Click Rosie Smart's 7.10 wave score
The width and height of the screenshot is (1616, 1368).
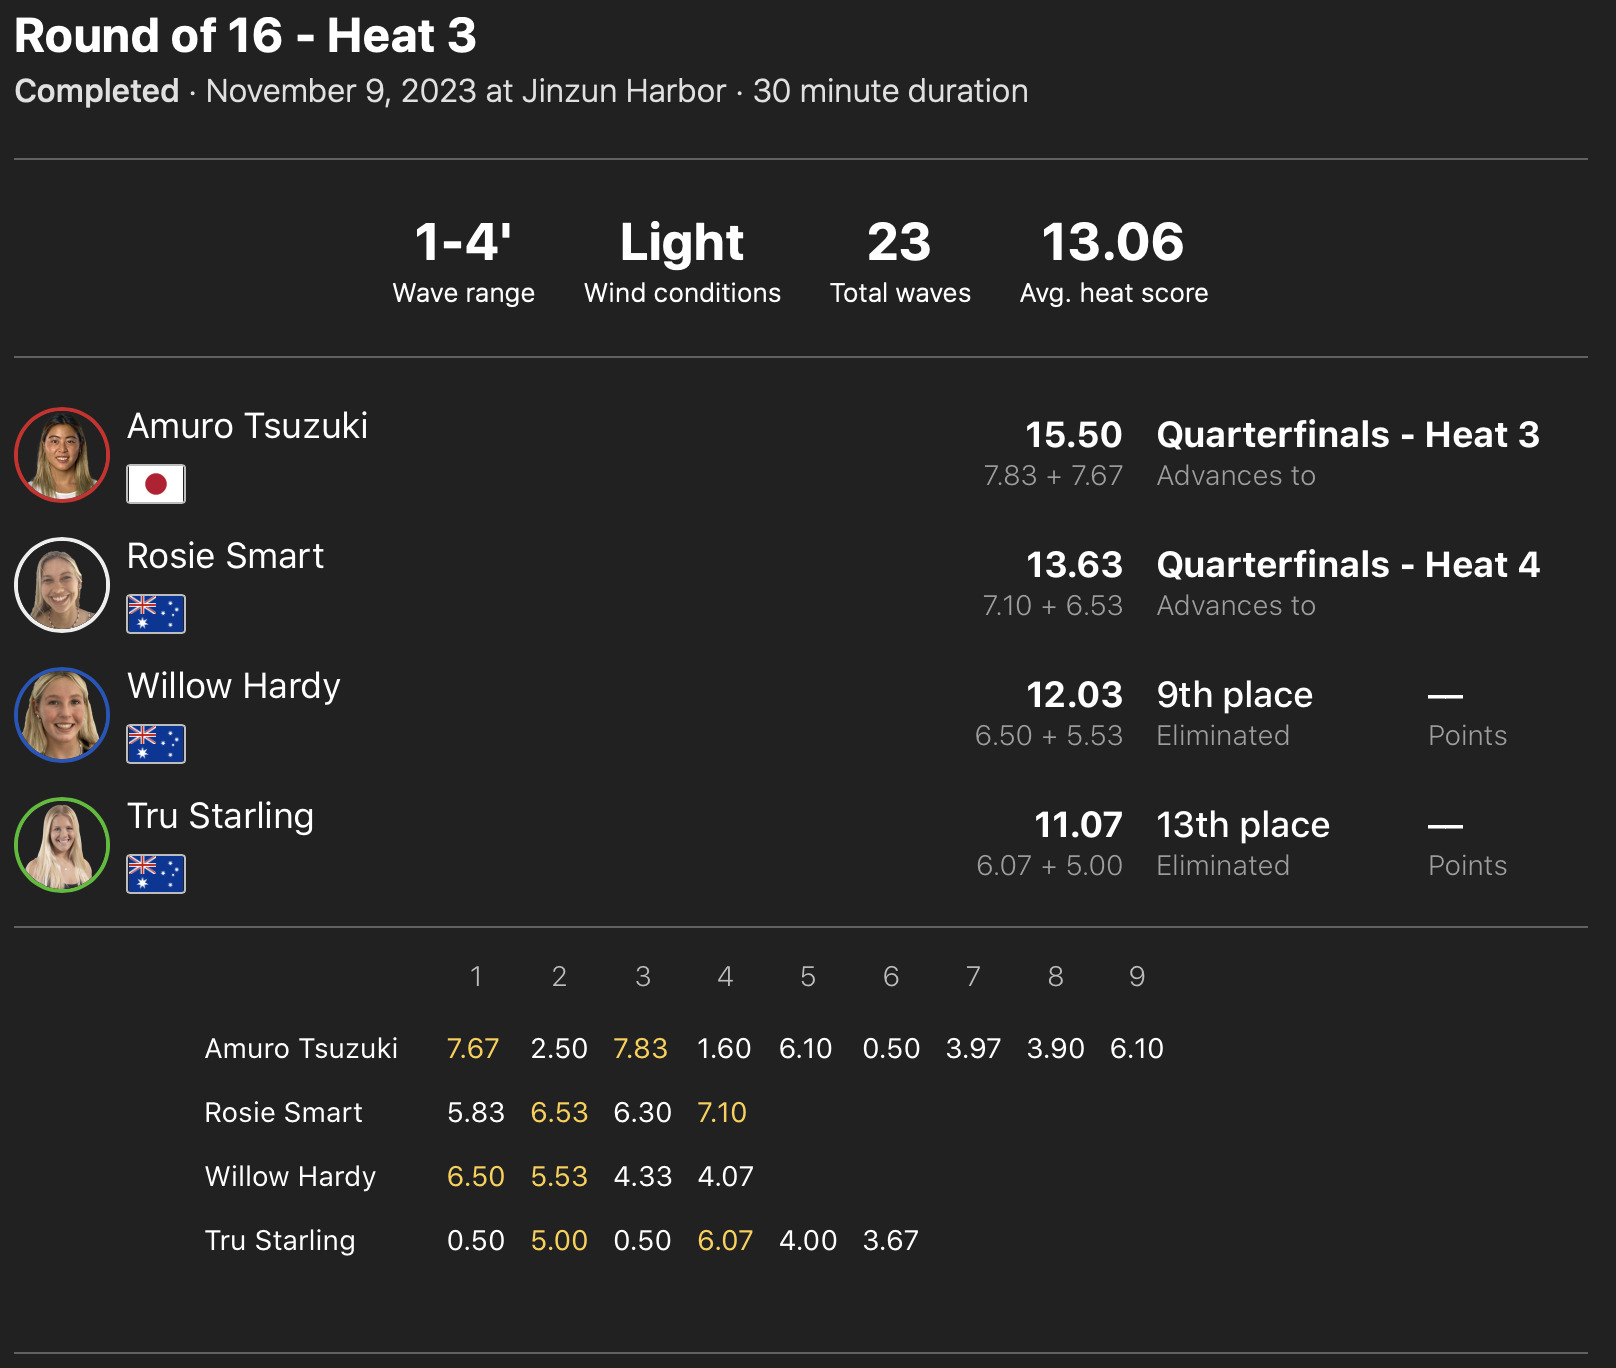click(722, 1112)
